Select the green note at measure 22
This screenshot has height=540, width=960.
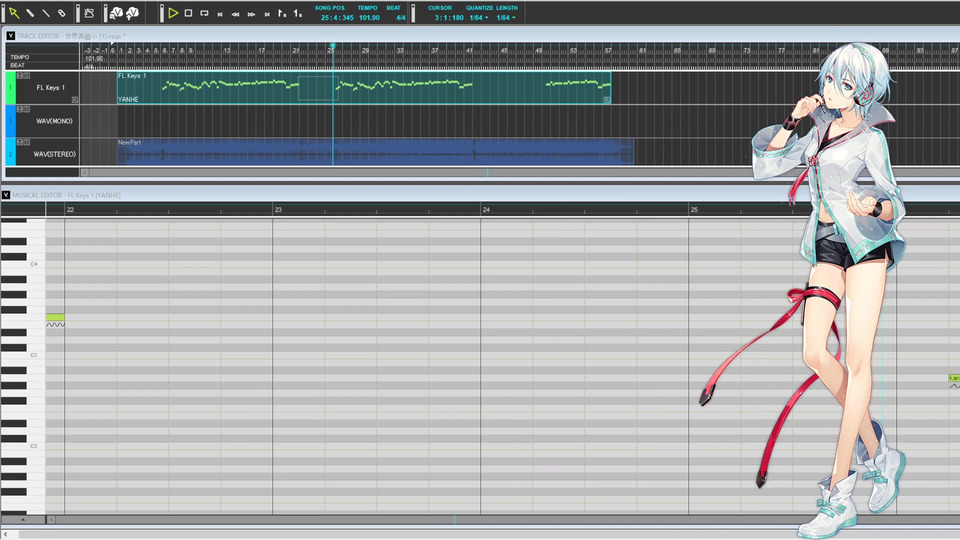click(x=55, y=317)
